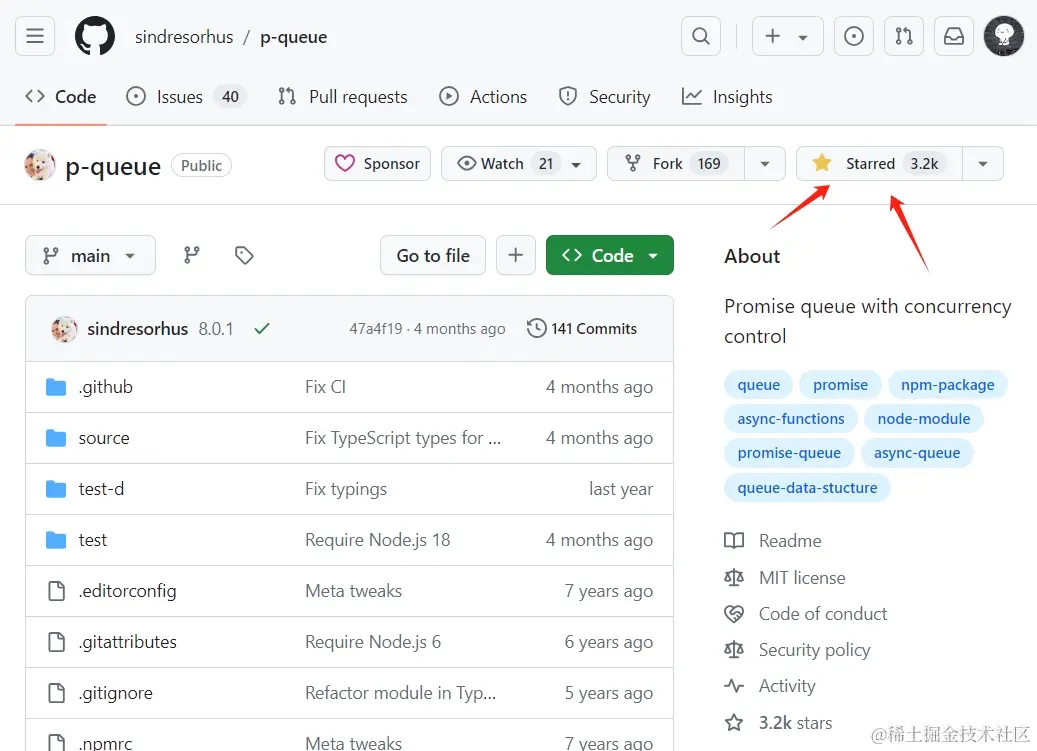Open the Watch 21 dropdown
The image size is (1037, 751).
(x=519, y=163)
